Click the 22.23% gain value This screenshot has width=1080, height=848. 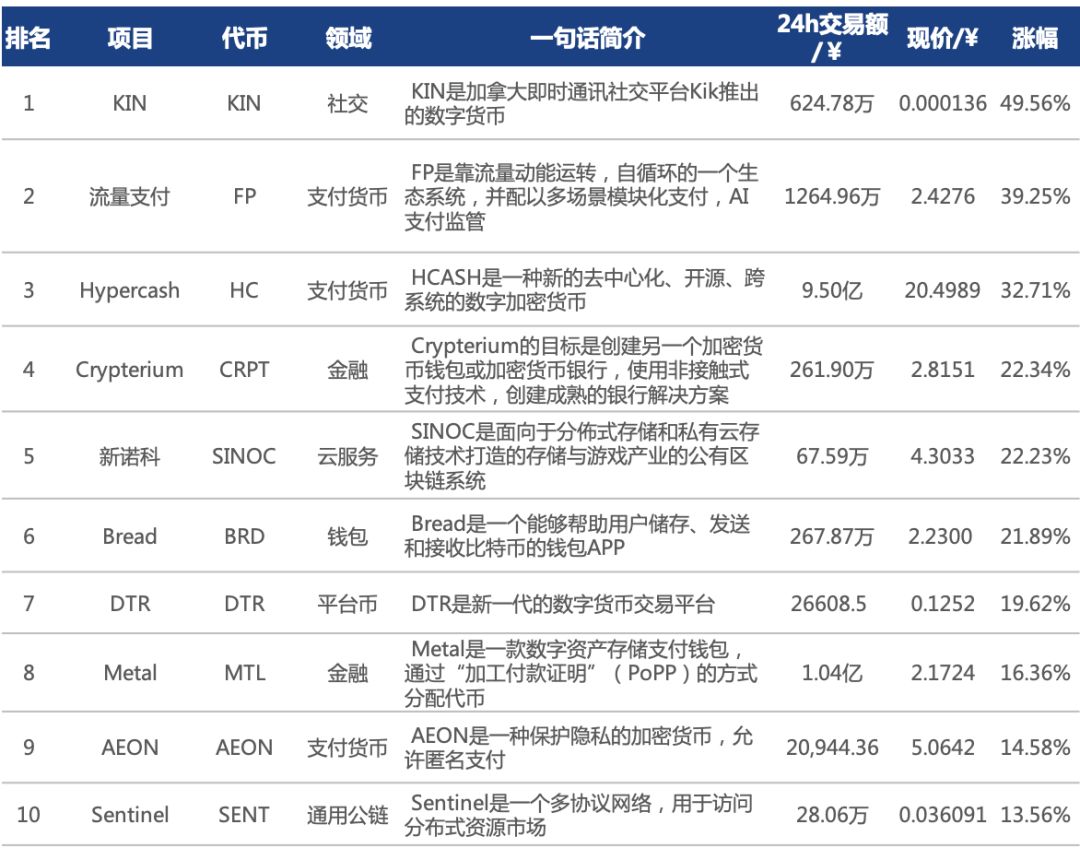[1035, 456]
